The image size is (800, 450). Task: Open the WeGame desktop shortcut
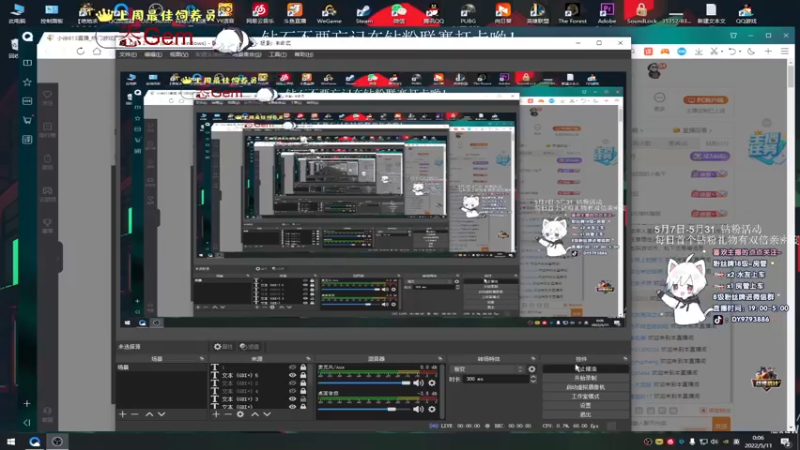pyautogui.click(x=329, y=13)
